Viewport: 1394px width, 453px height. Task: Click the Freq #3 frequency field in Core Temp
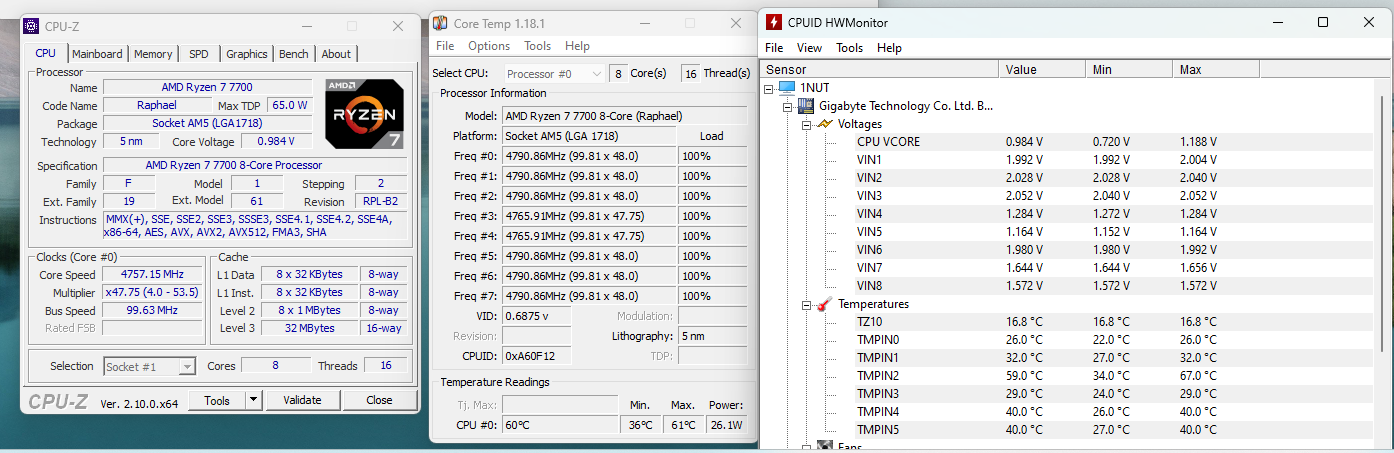tap(589, 216)
